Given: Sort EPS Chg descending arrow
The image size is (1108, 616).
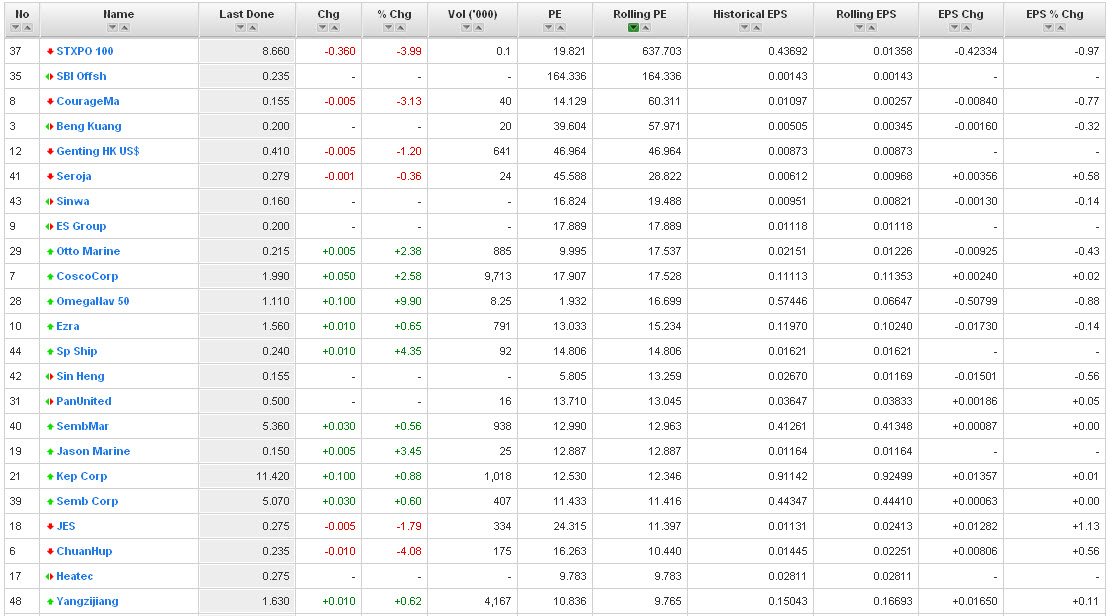Looking at the screenshot, I should [955, 28].
